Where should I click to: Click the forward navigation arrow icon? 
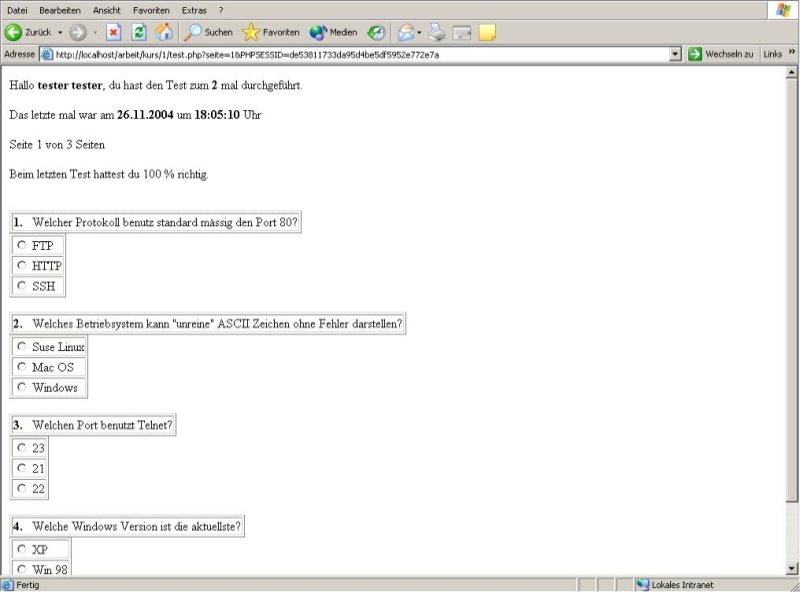click(x=78, y=33)
